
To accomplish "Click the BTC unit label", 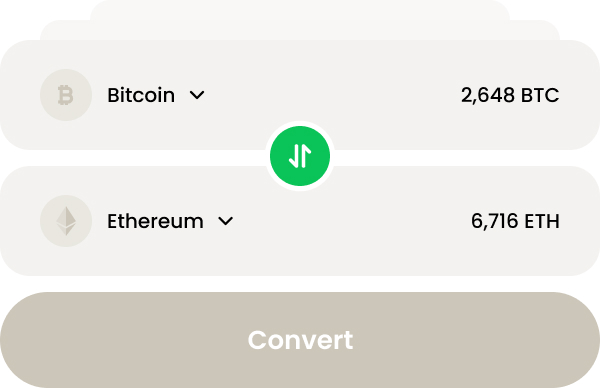I will [540, 95].
